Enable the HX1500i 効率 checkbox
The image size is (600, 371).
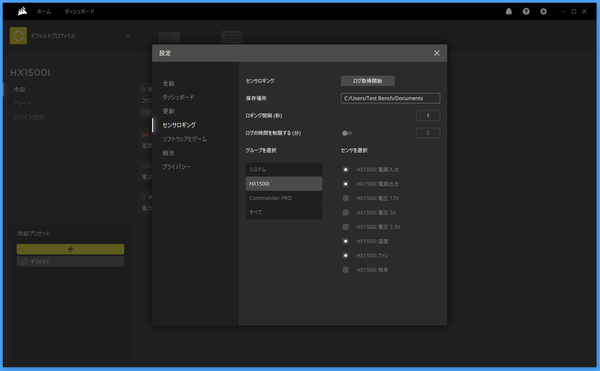click(x=346, y=270)
